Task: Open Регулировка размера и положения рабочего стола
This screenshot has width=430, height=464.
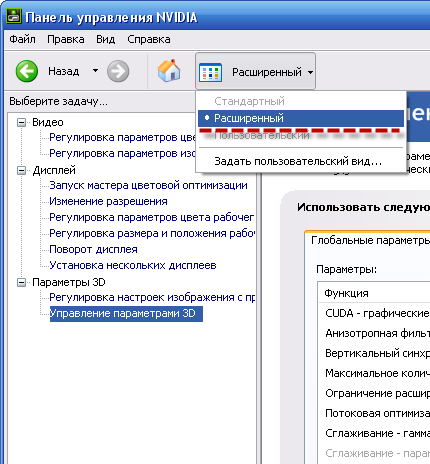Action: pyautogui.click(x=152, y=233)
